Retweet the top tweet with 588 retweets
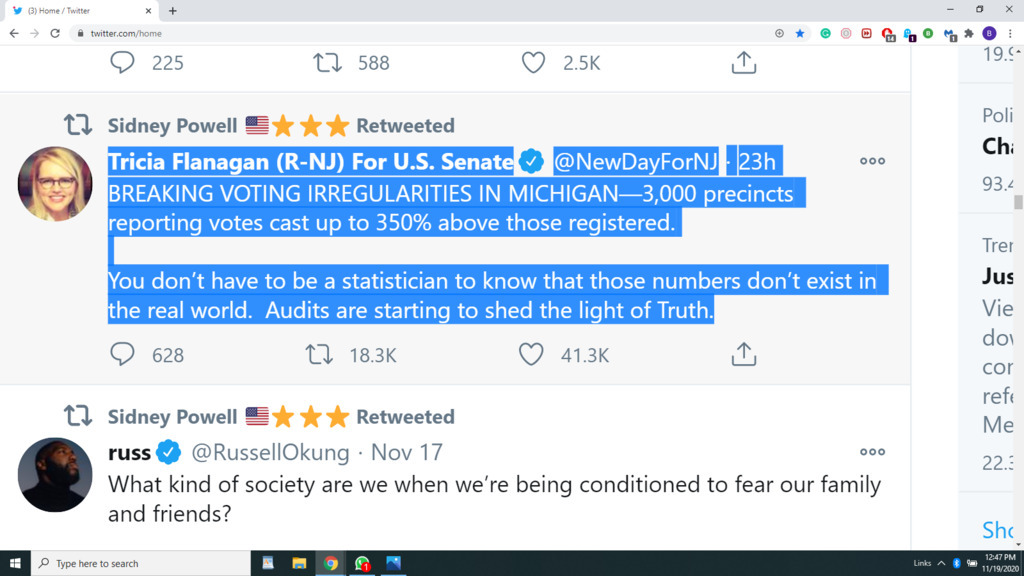This screenshot has width=1024, height=576. point(327,63)
